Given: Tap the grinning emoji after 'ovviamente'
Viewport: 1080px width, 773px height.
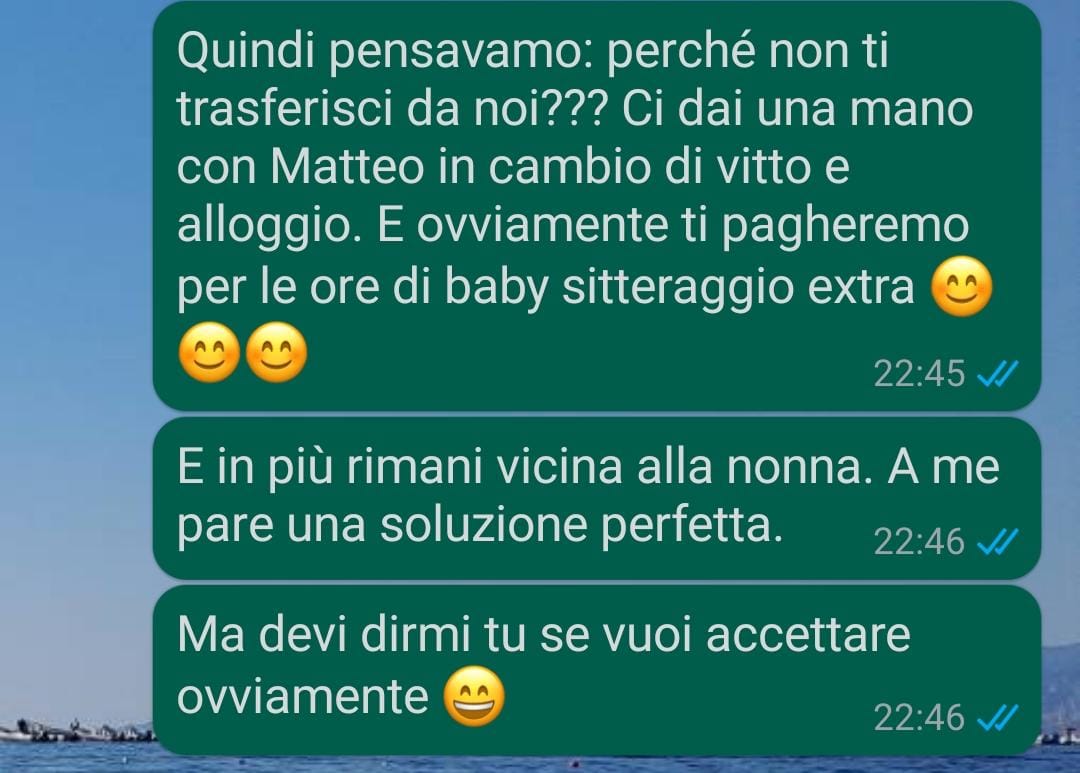Looking at the screenshot, I should click(474, 696).
